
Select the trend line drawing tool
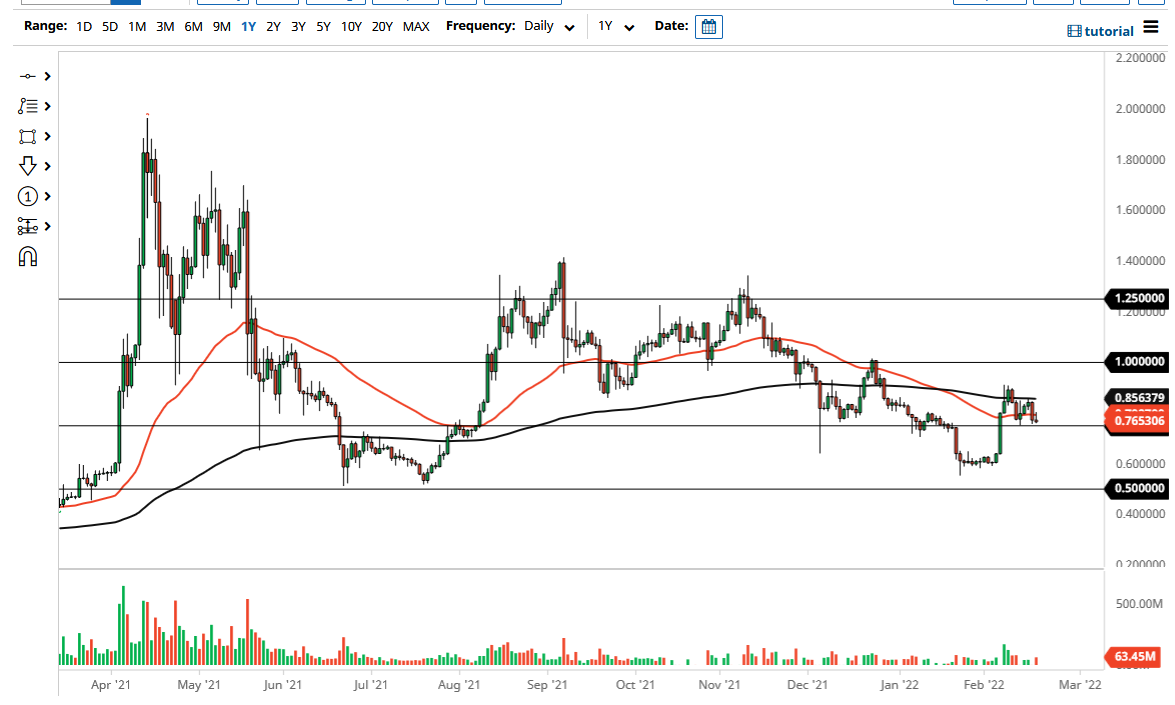[27, 76]
